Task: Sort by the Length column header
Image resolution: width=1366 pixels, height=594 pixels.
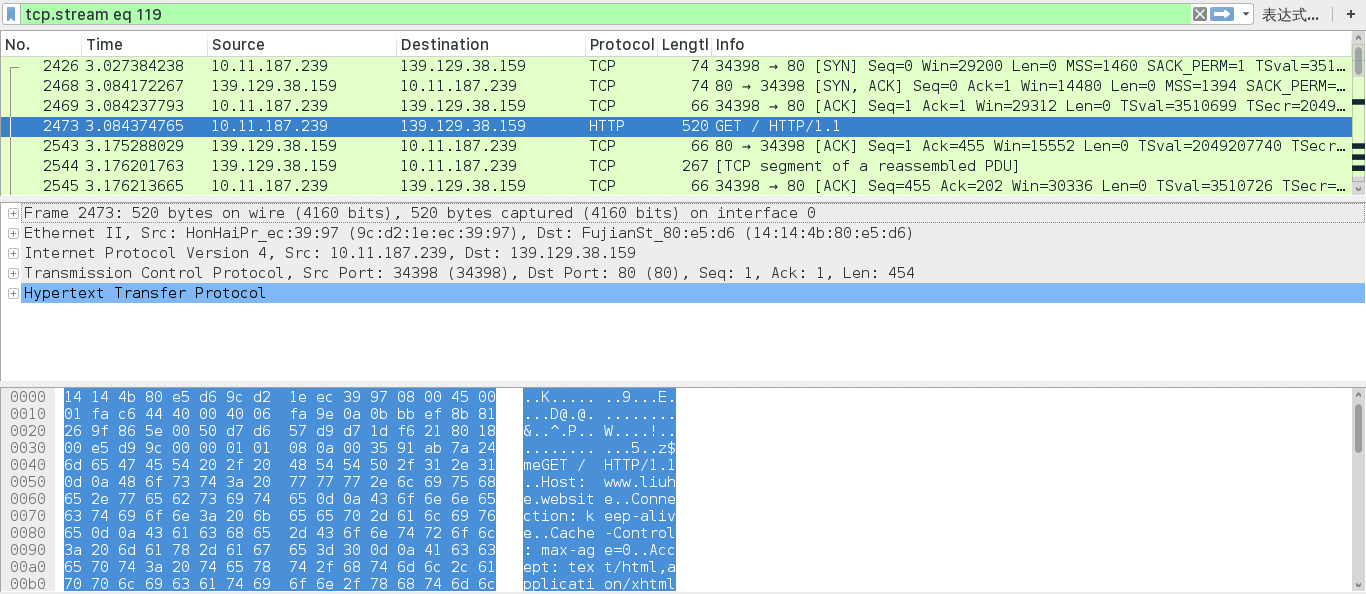Action: tap(684, 45)
